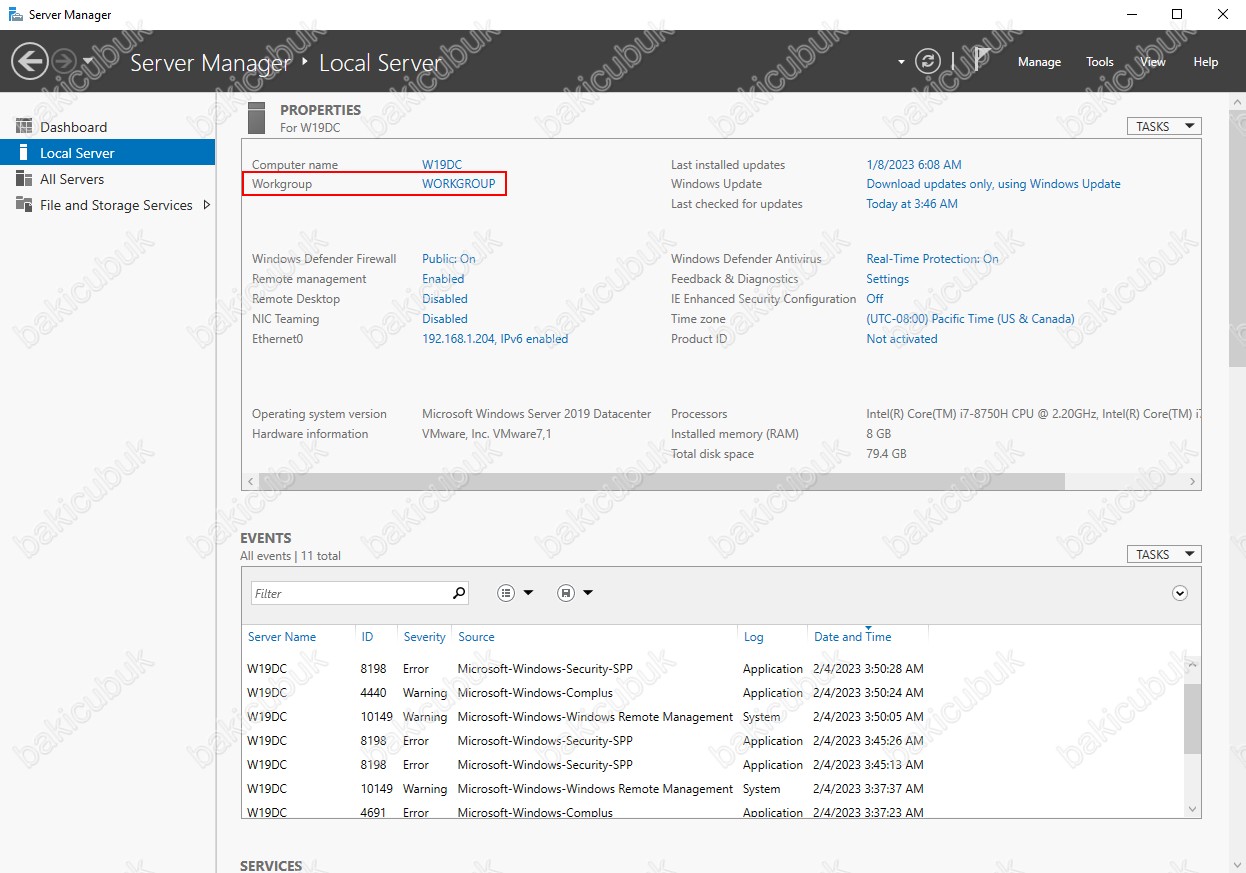Click the Back navigation arrow
The width and height of the screenshot is (1246, 873).
[x=29, y=62]
